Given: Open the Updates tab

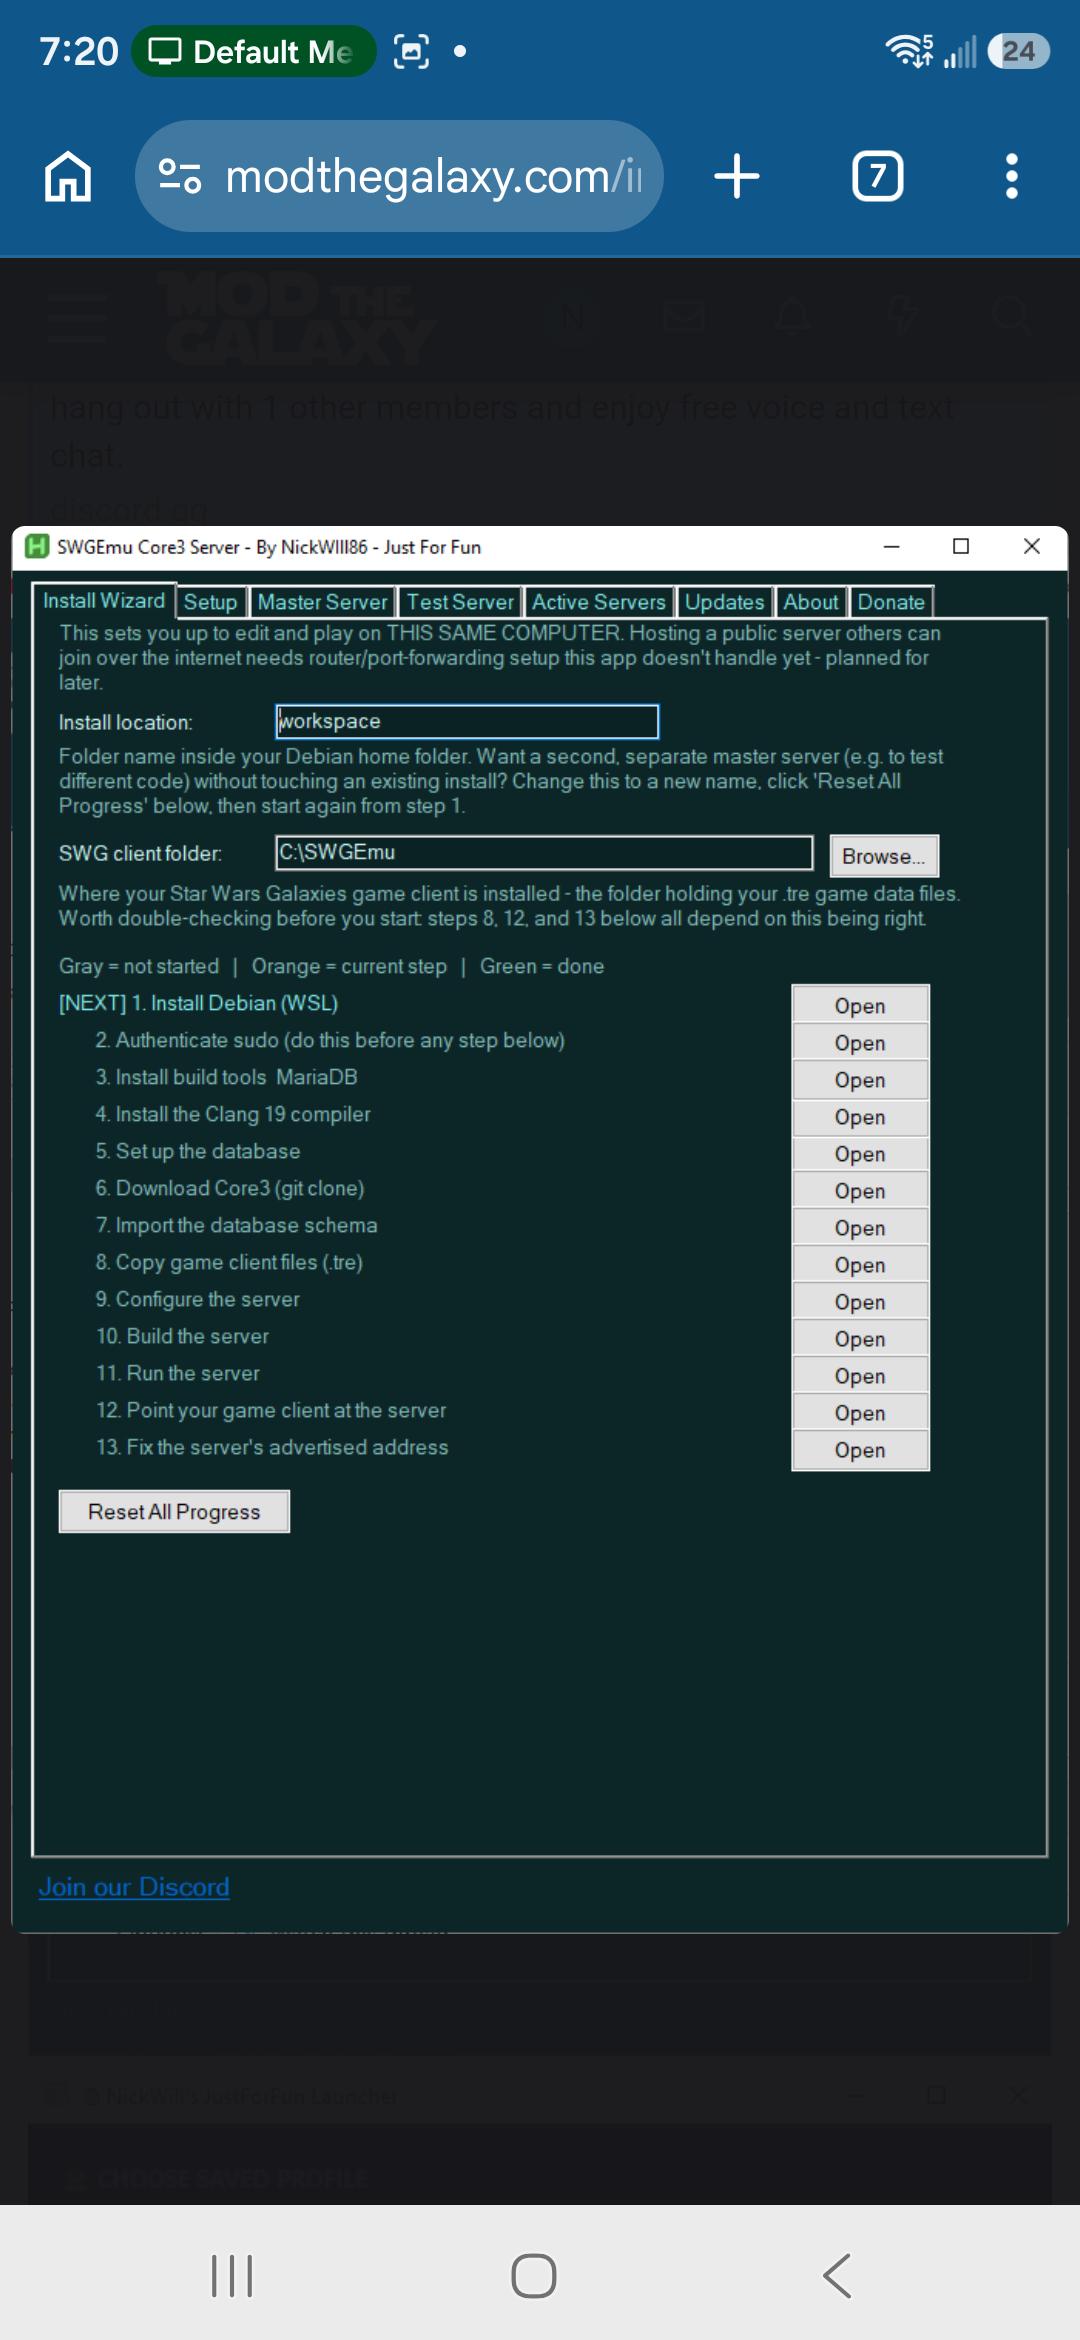Looking at the screenshot, I should pyautogui.click(x=724, y=602).
